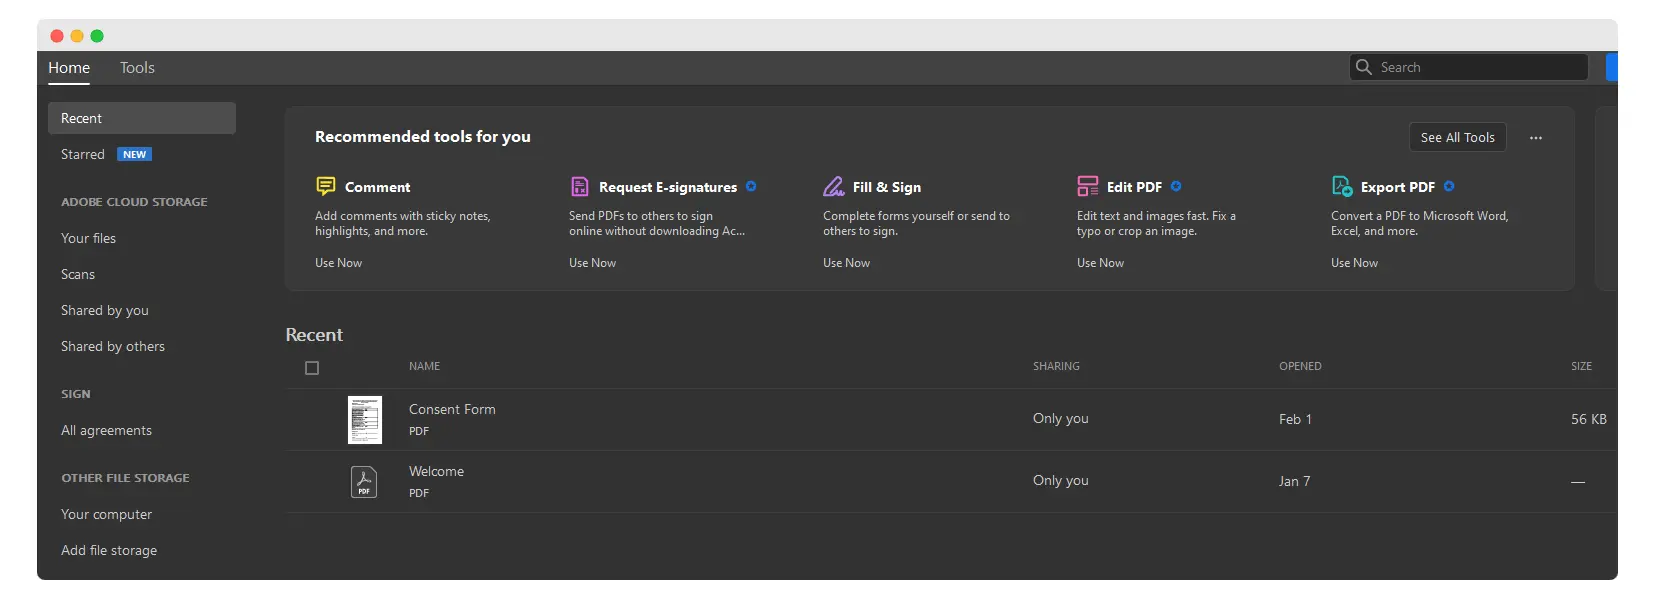Click Use Now under Export PDF

pos(1355,263)
